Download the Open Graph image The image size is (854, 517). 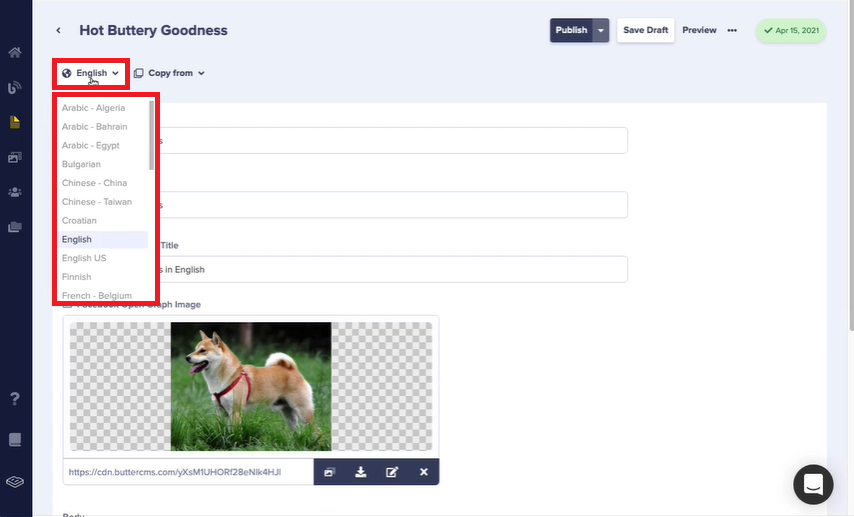click(361, 472)
